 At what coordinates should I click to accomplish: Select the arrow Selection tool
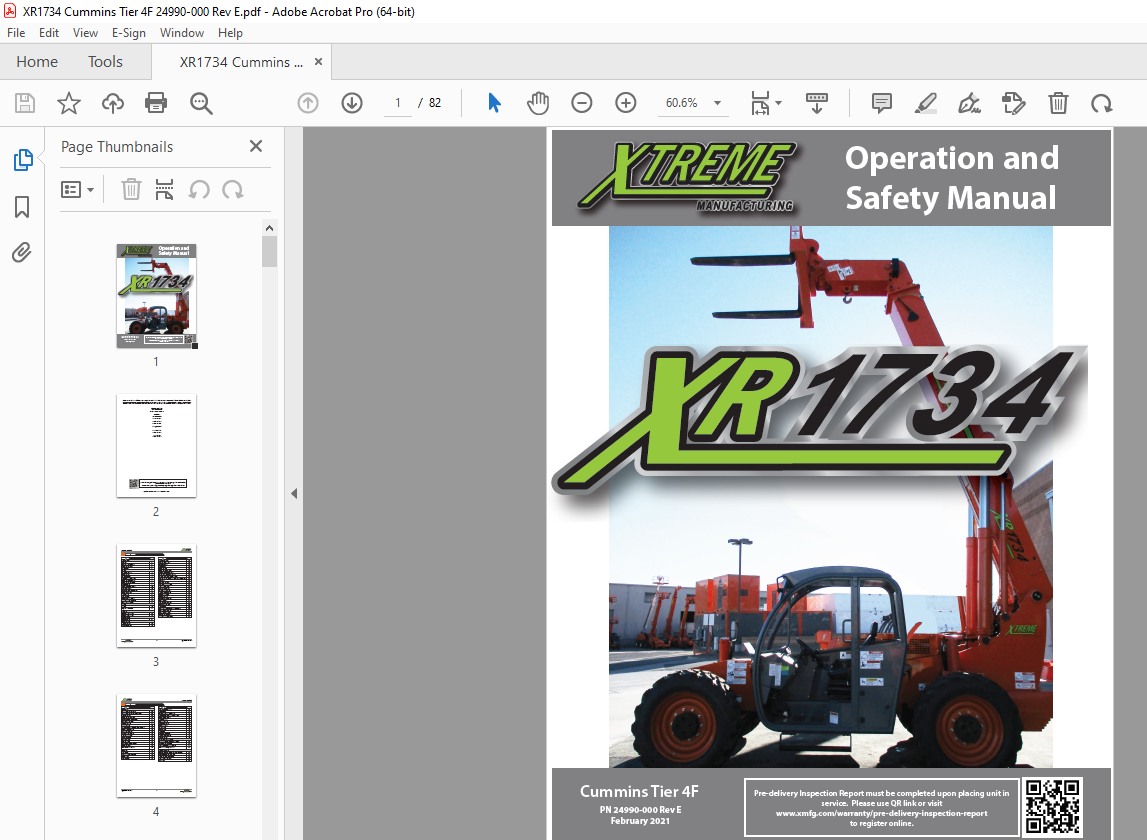494,103
